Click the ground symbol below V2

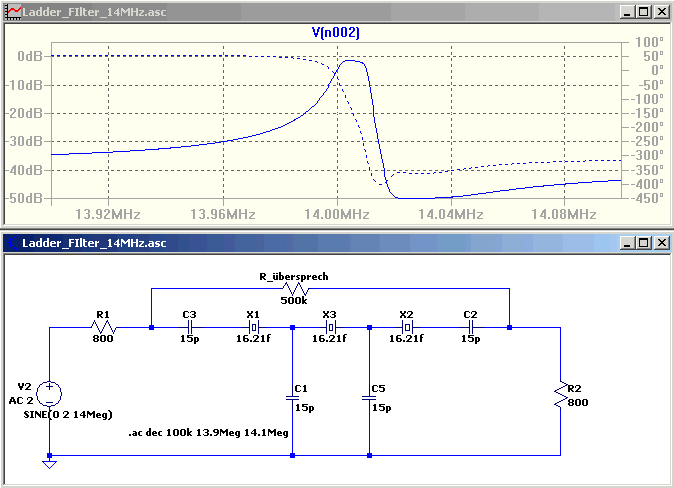[49, 464]
